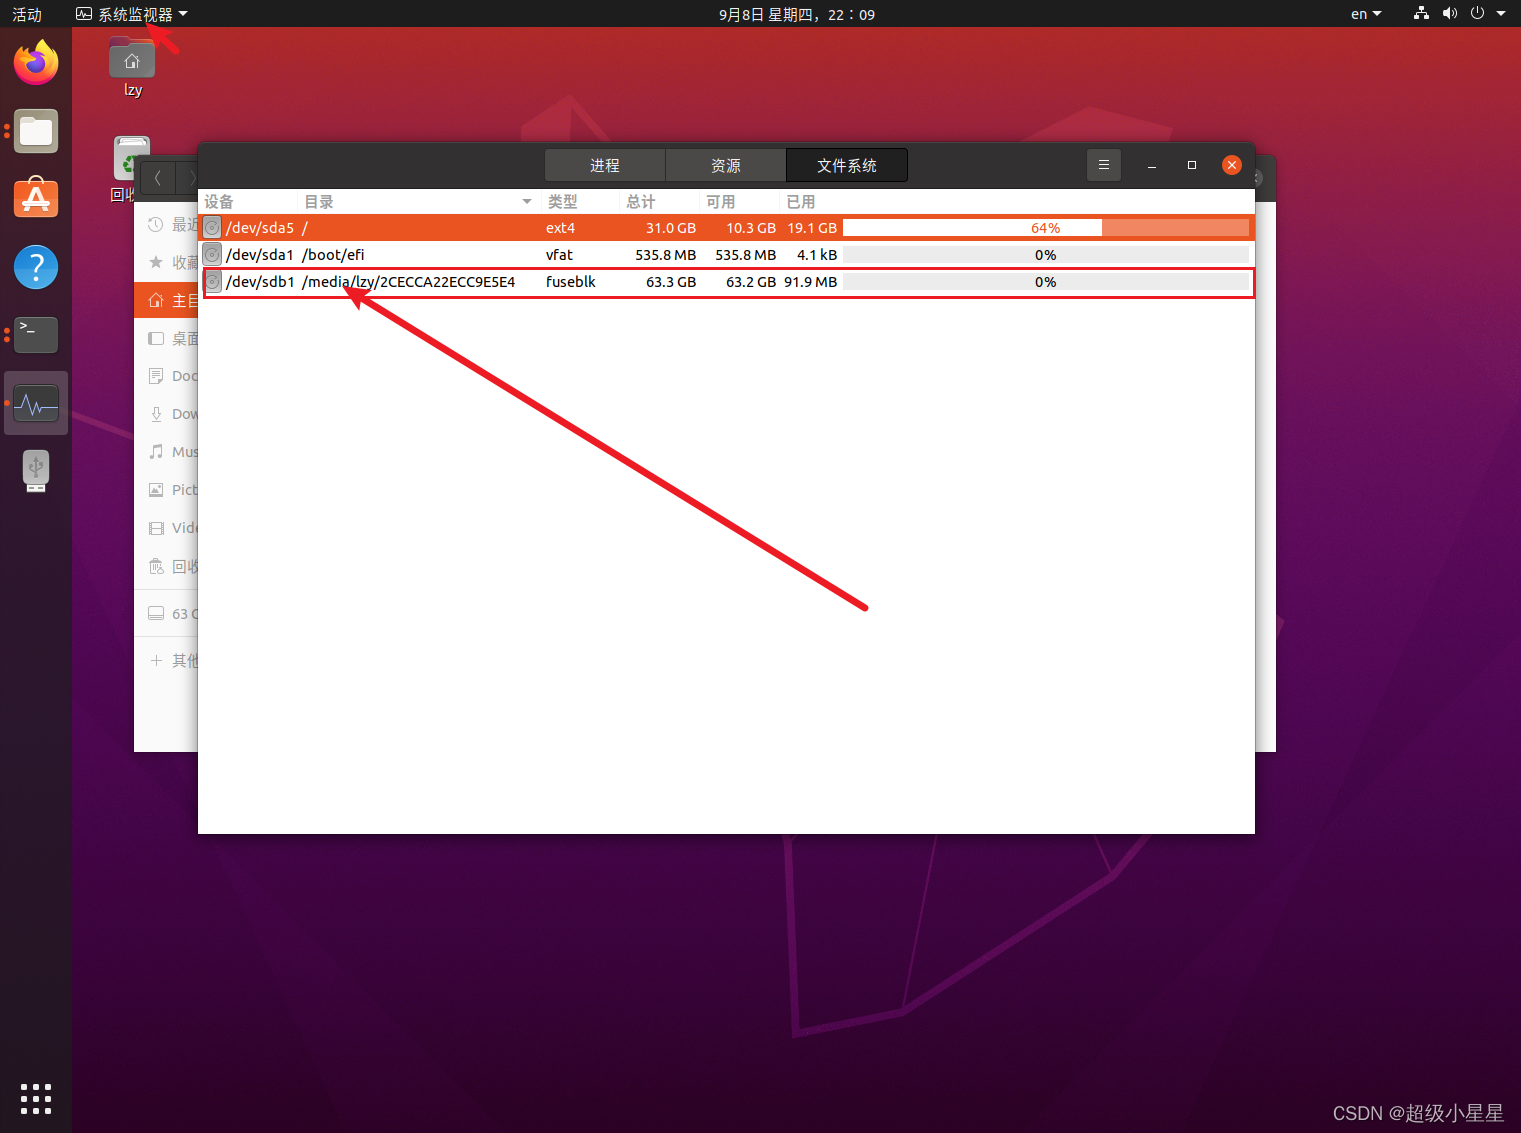Open the USB drive icon in dock
1521x1133 pixels.
pos(36,471)
